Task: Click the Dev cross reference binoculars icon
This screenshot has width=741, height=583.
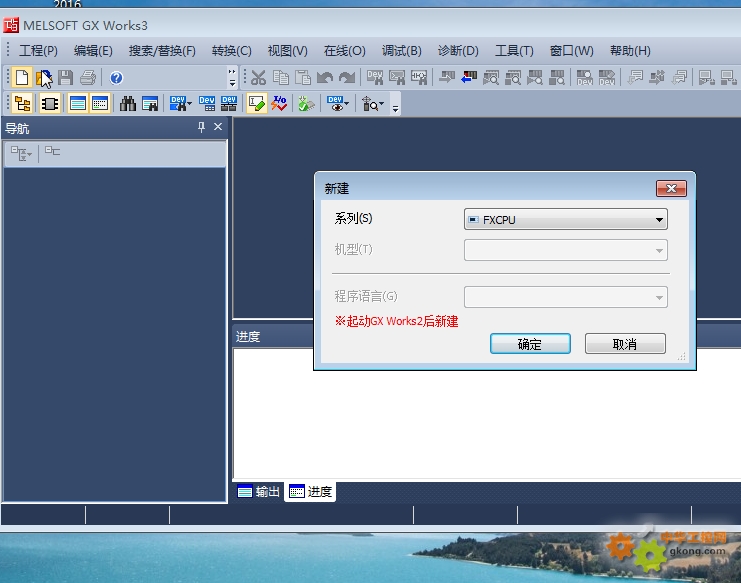Action: click(178, 103)
